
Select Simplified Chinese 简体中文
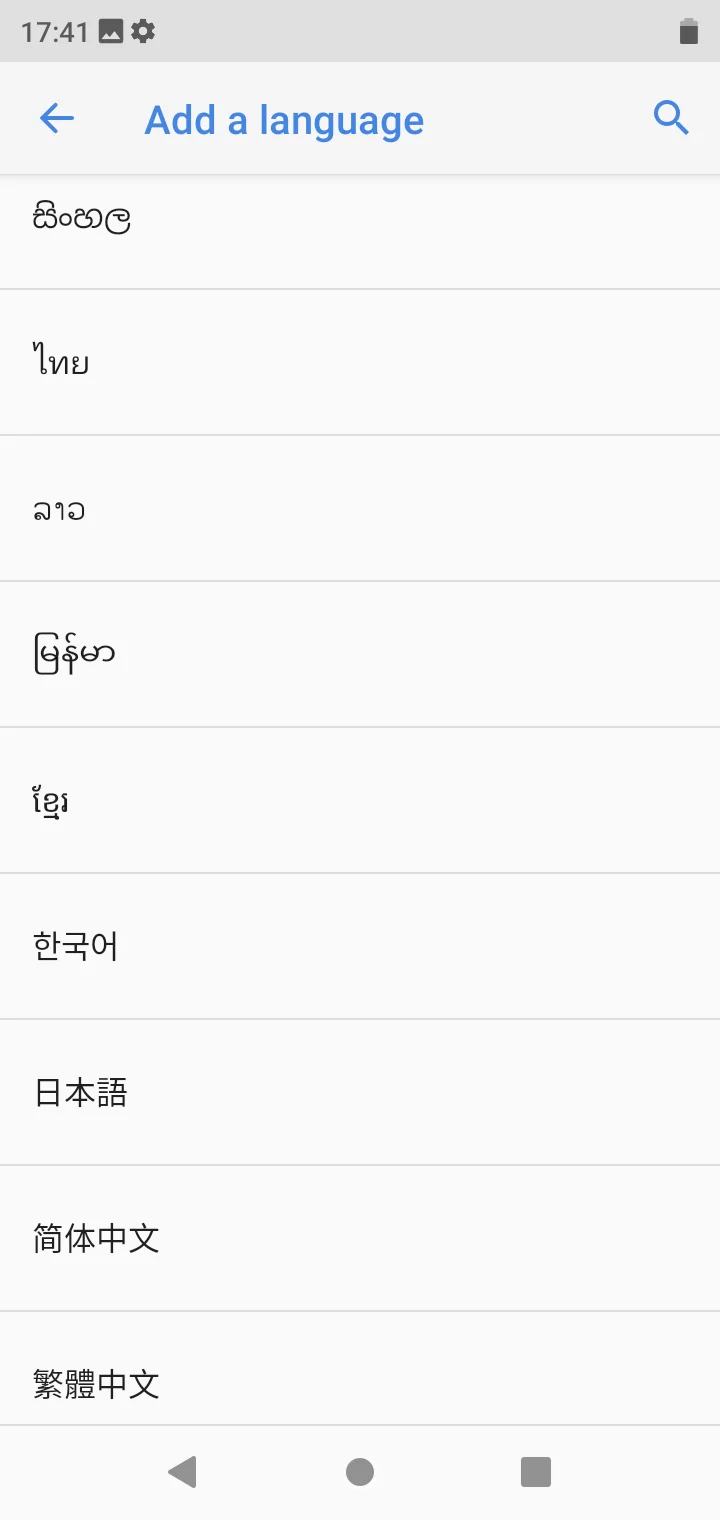pos(360,1238)
